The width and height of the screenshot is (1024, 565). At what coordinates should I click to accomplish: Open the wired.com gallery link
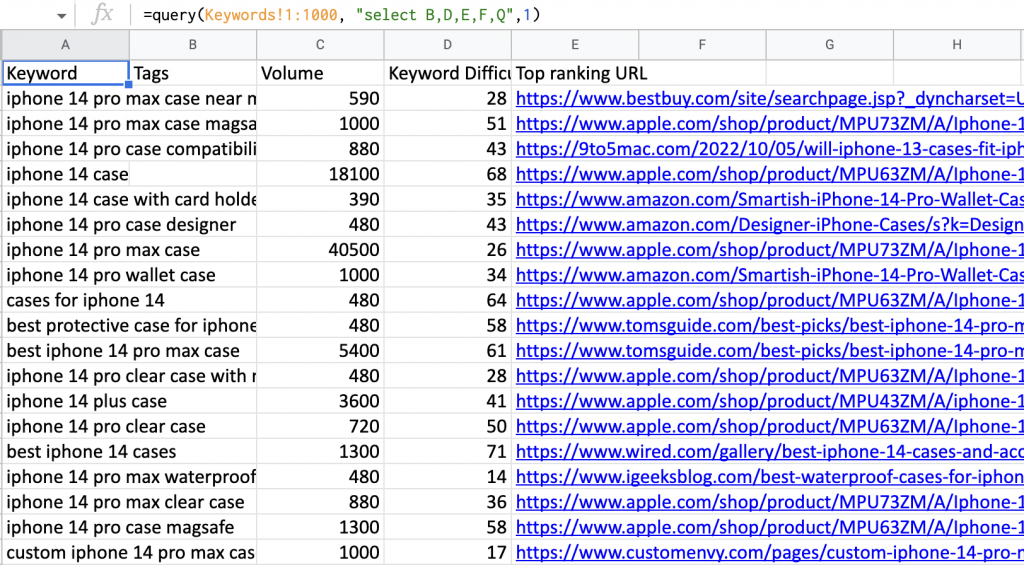pos(769,451)
